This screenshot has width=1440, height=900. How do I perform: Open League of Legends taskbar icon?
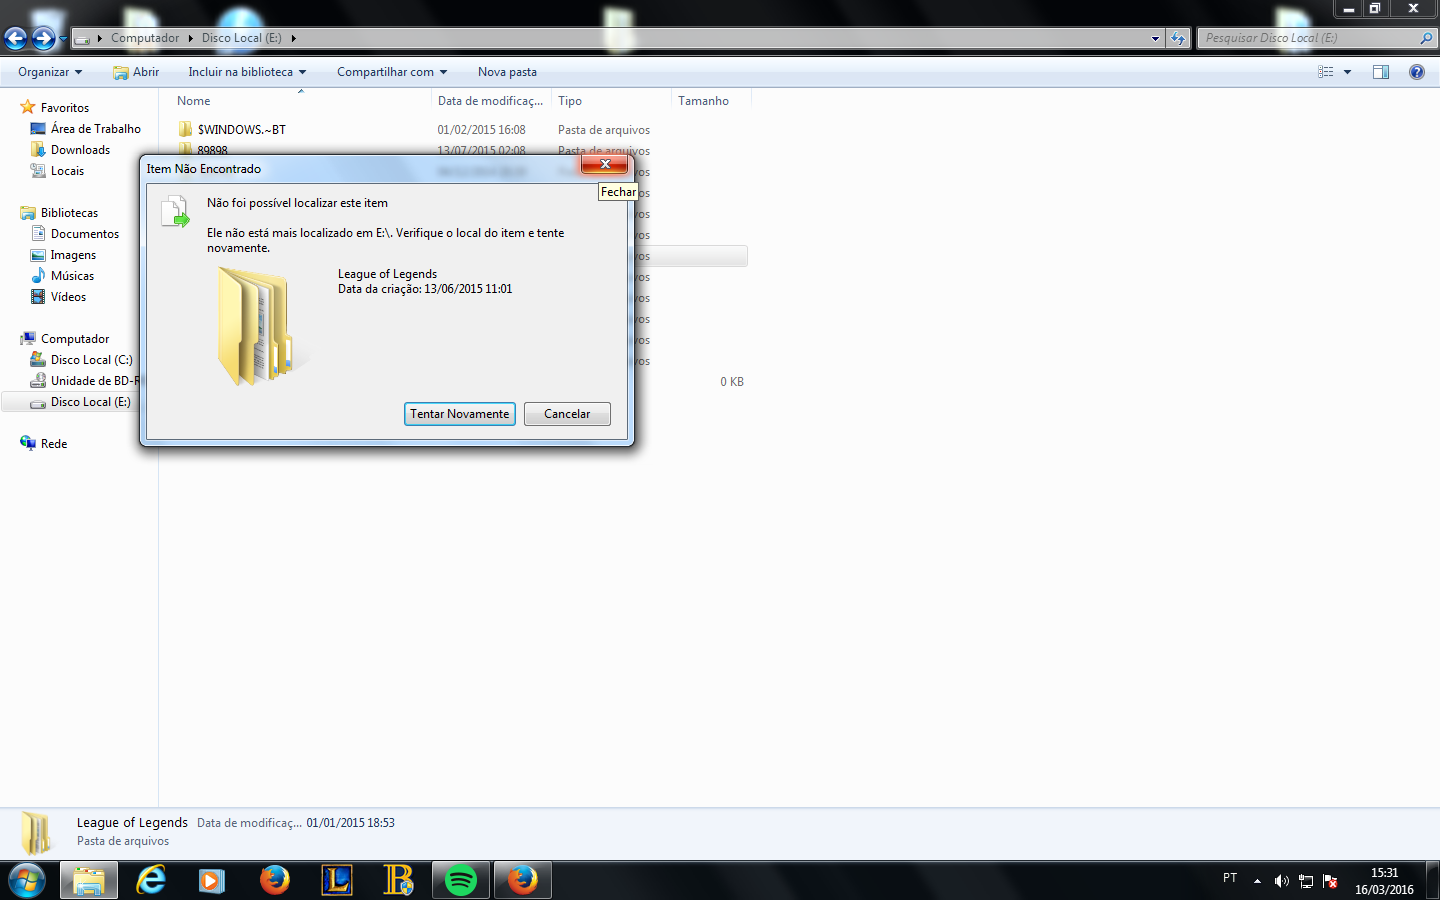[337, 881]
